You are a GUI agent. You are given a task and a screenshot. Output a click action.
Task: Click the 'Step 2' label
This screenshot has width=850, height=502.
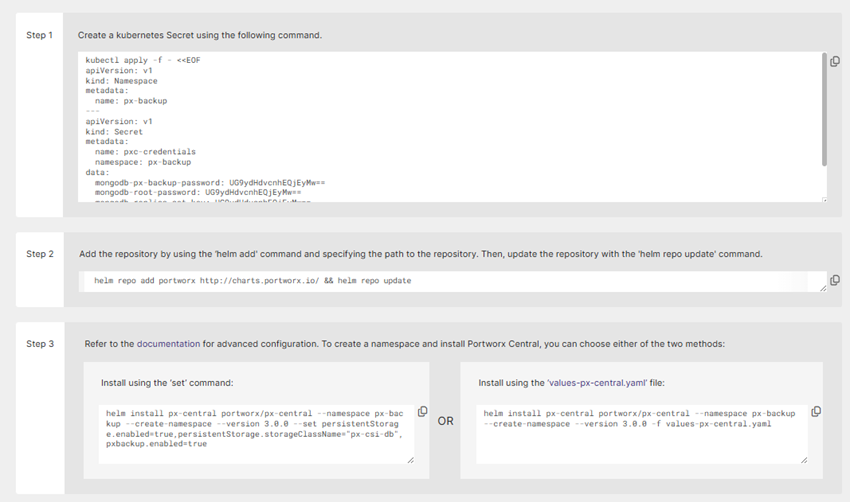point(40,254)
